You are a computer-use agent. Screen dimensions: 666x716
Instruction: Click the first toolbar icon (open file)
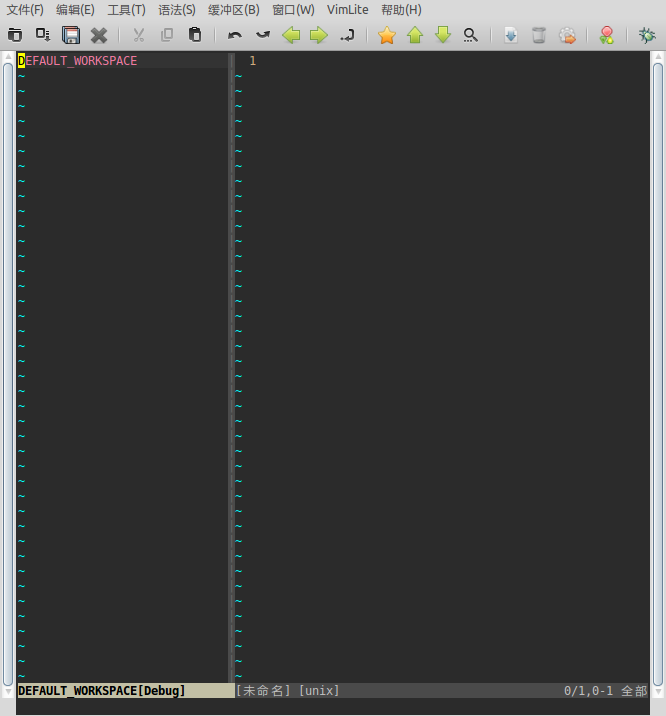pyautogui.click(x=15, y=35)
